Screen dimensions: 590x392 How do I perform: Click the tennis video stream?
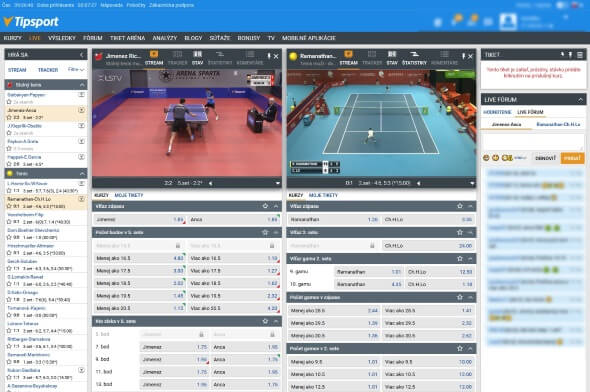coord(381,123)
